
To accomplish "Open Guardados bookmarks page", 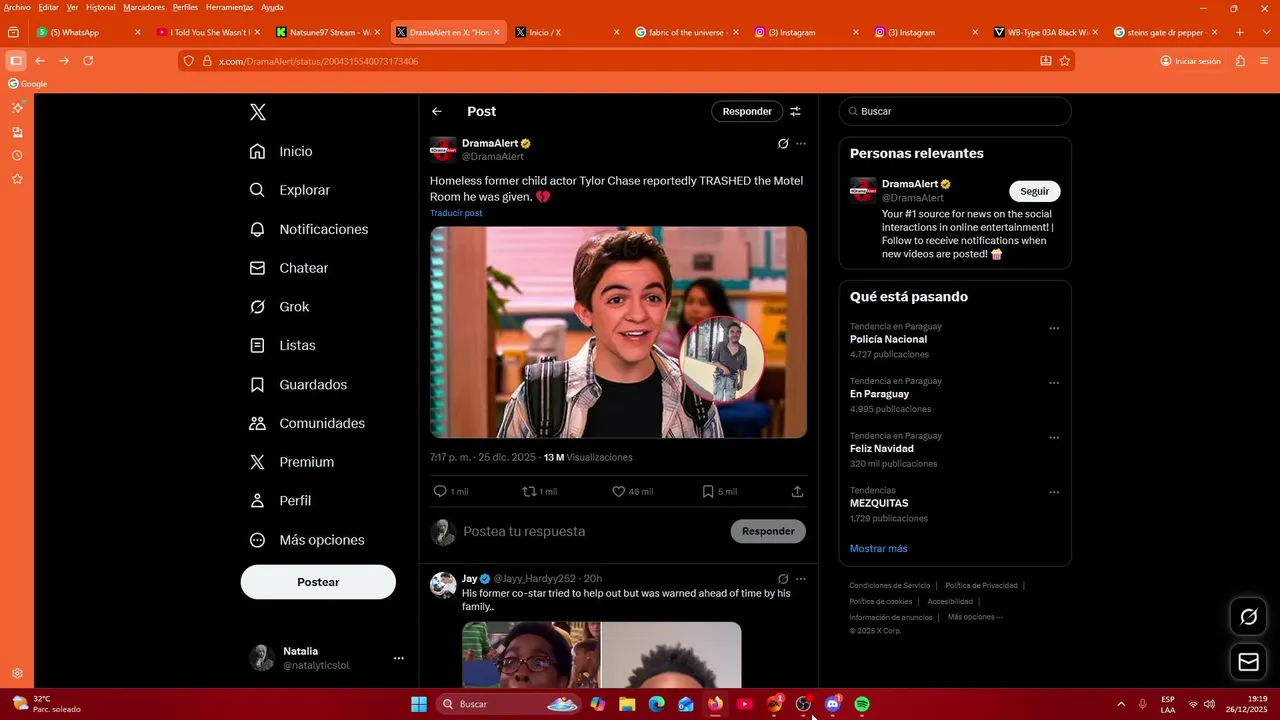I will (x=298, y=385).
